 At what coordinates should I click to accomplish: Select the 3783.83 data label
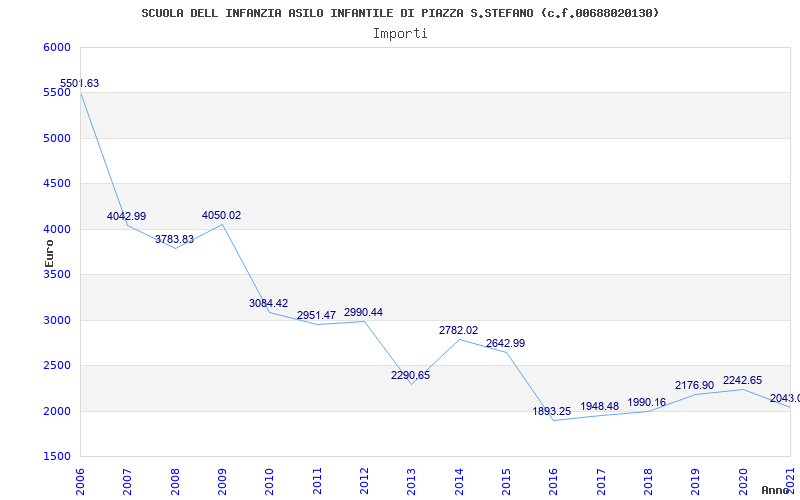pos(174,239)
